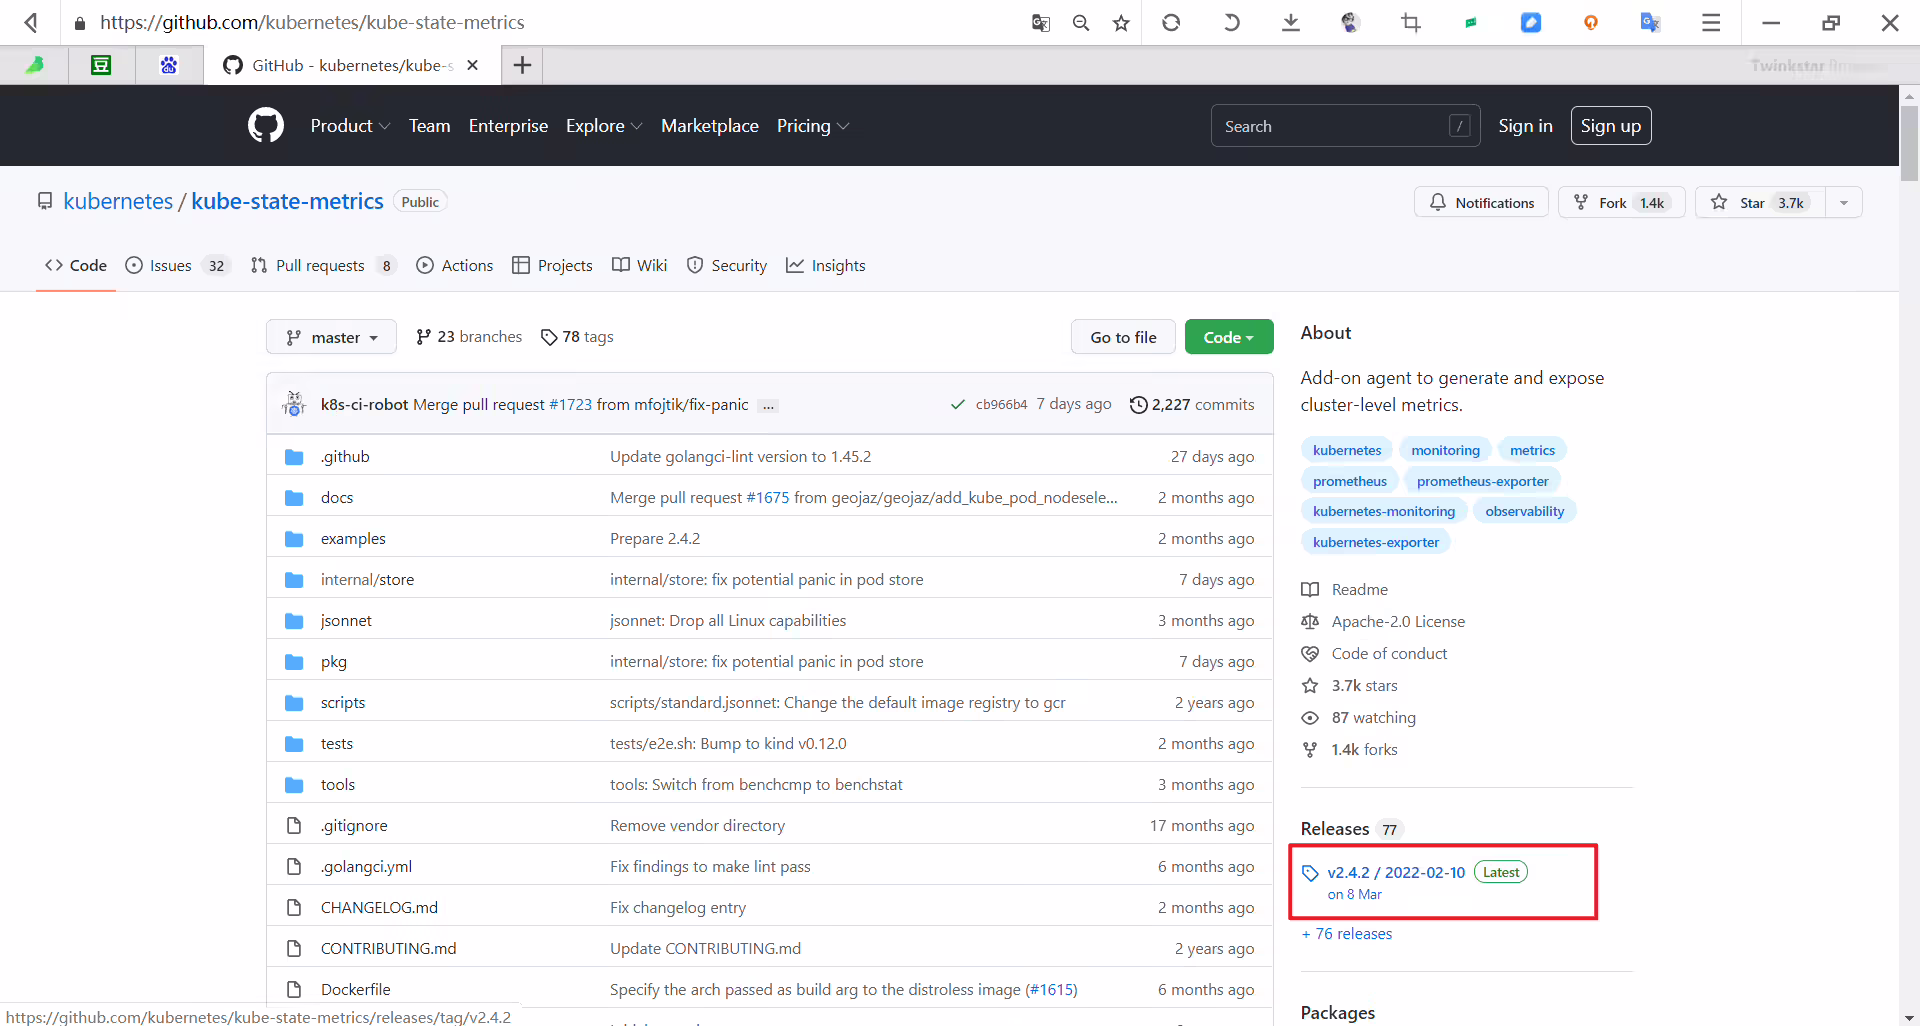Focus the GitHub Search field

pyautogui.click(x=1345, y=126)
